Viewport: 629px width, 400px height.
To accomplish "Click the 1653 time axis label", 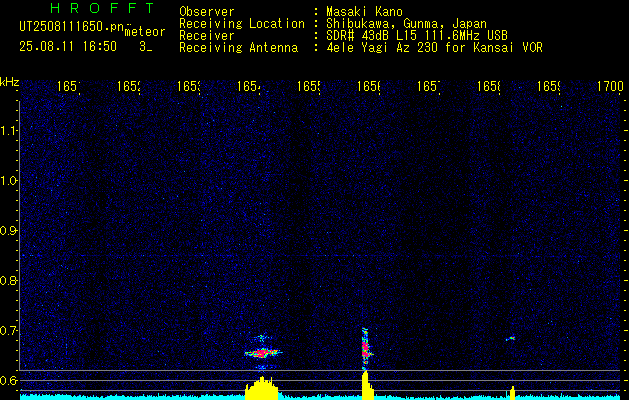I will [189, 86].
